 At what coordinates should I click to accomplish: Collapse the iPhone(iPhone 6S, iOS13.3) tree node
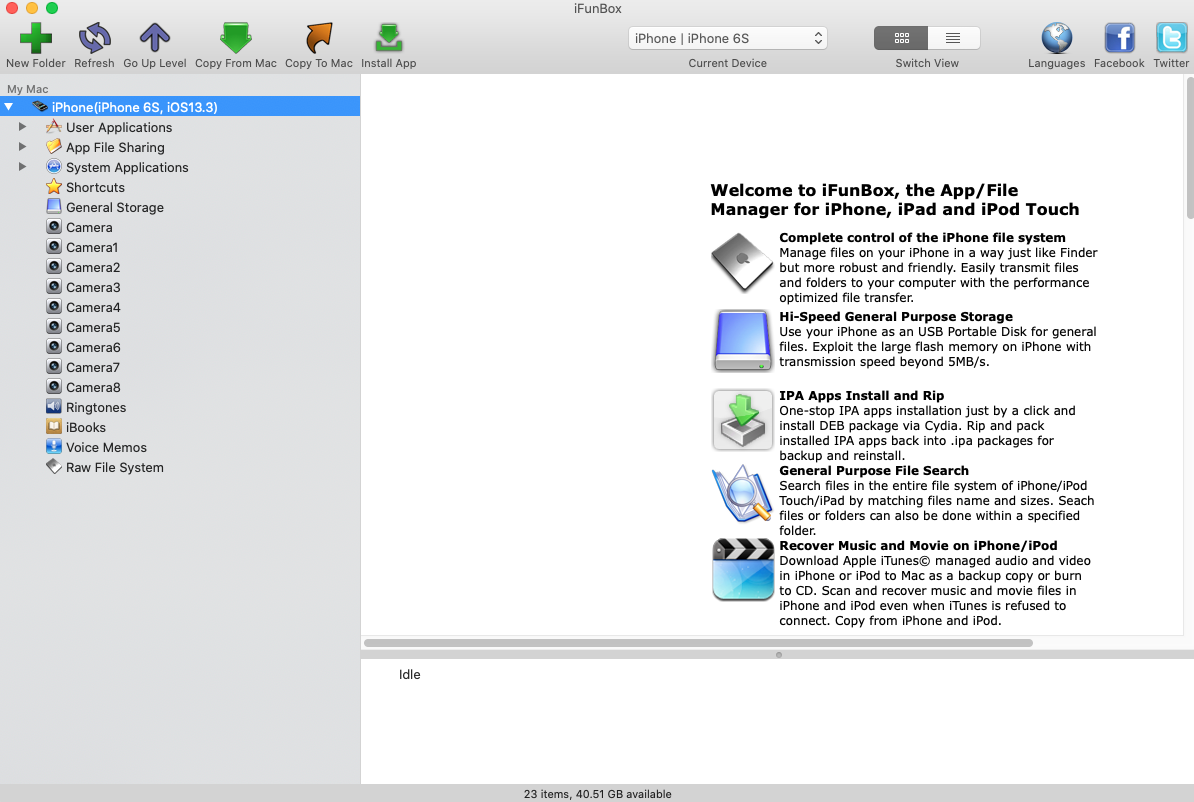click(9, 107)
